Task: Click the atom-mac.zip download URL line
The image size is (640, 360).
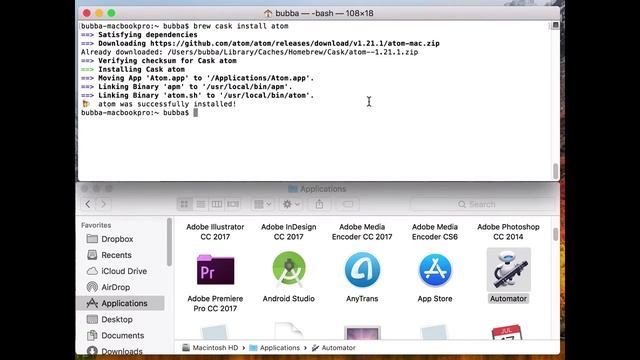Action: 260,43
